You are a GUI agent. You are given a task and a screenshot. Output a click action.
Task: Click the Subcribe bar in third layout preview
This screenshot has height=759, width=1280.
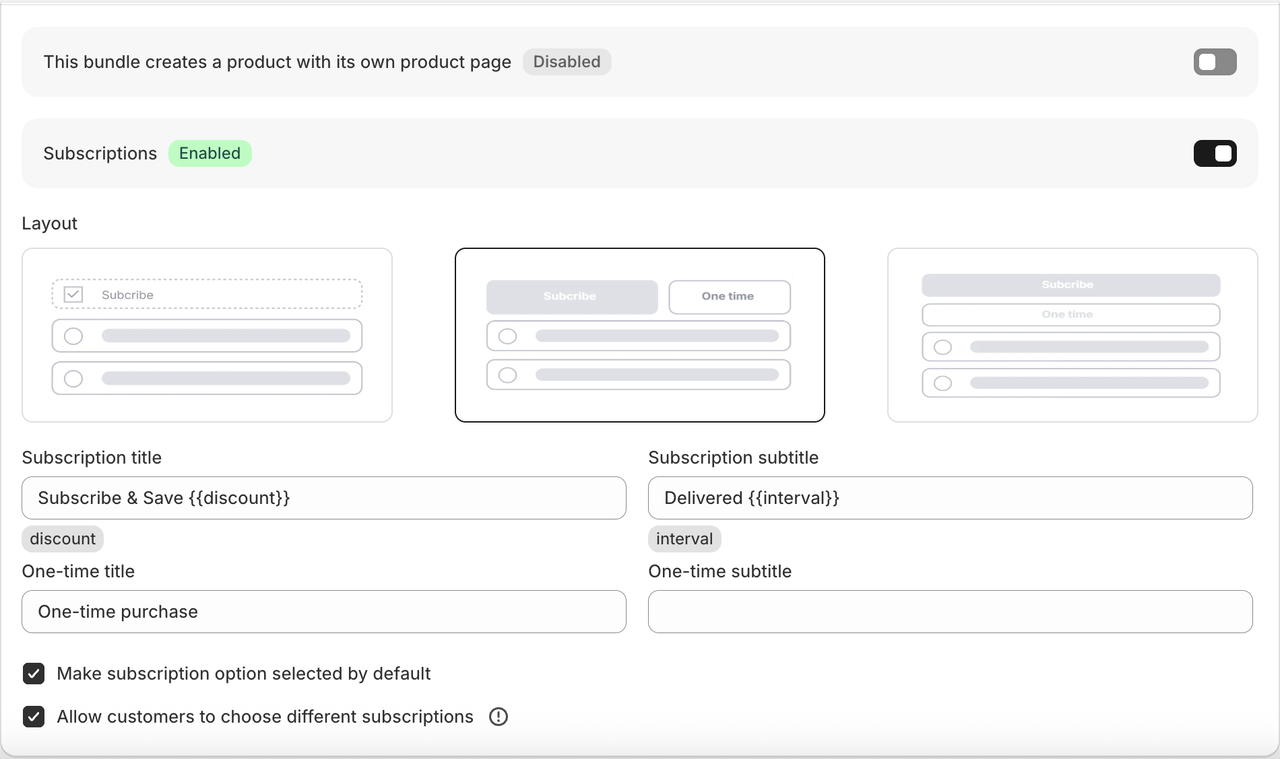coord(1070,285)
